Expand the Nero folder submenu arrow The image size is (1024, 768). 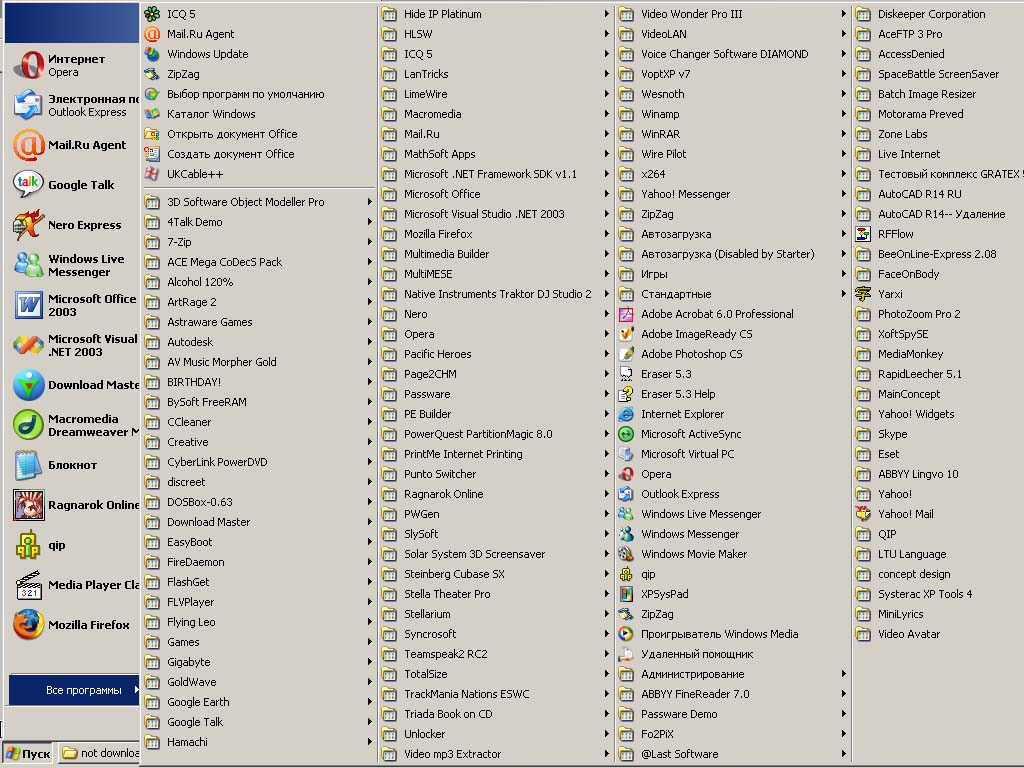[607, 314]
